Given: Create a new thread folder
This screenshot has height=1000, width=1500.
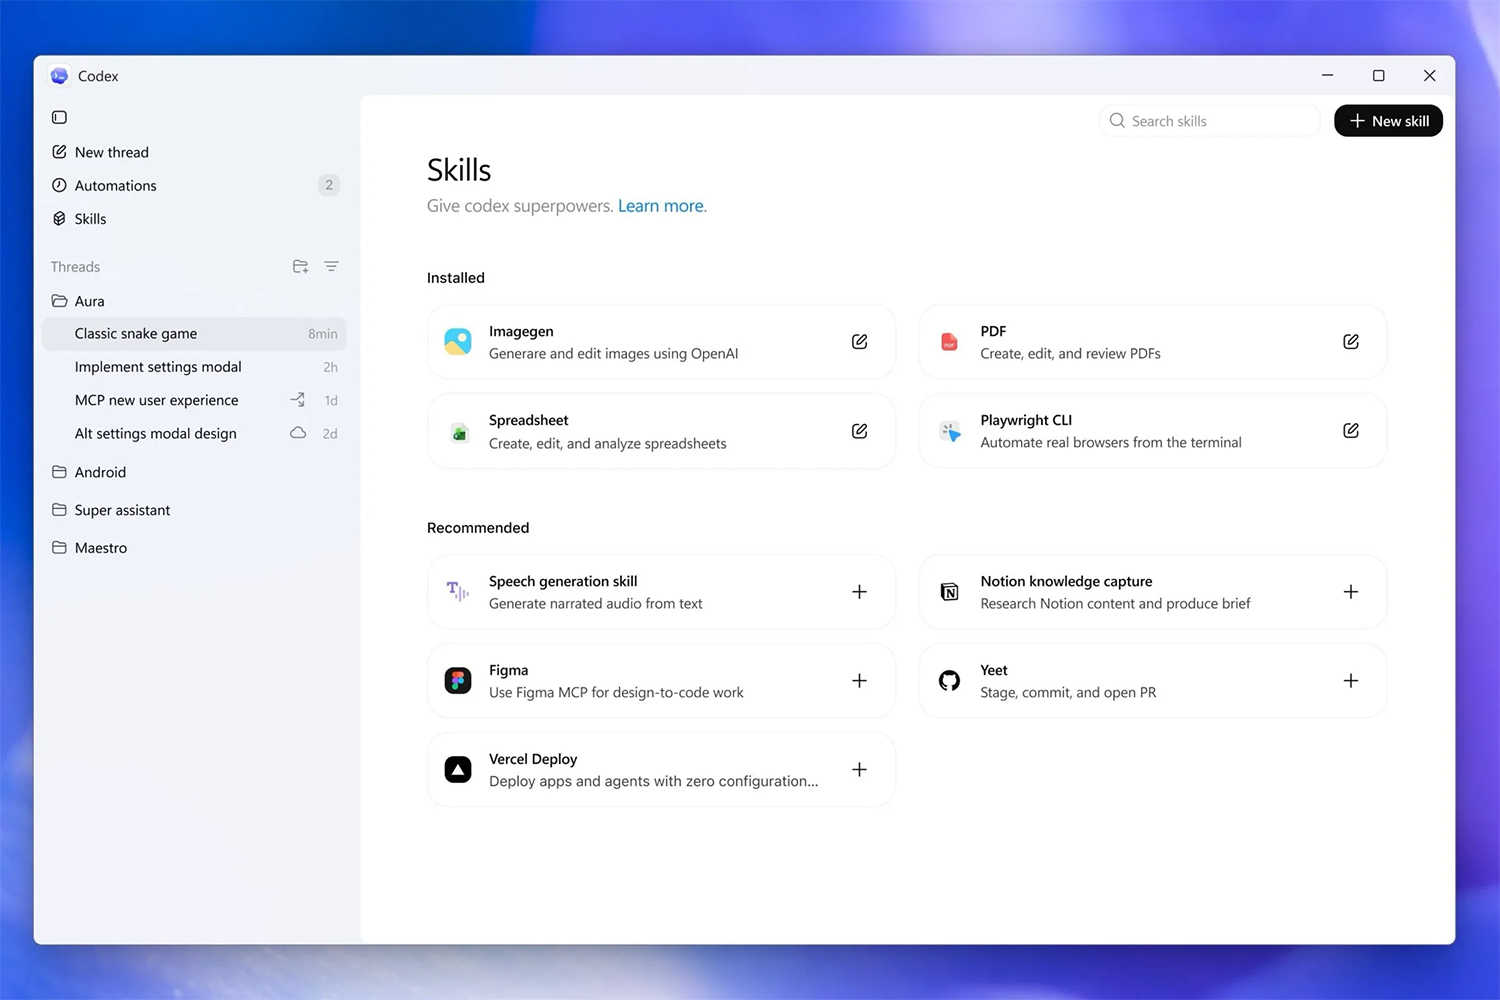Looking at the screenshot, I should pos(300,266).
